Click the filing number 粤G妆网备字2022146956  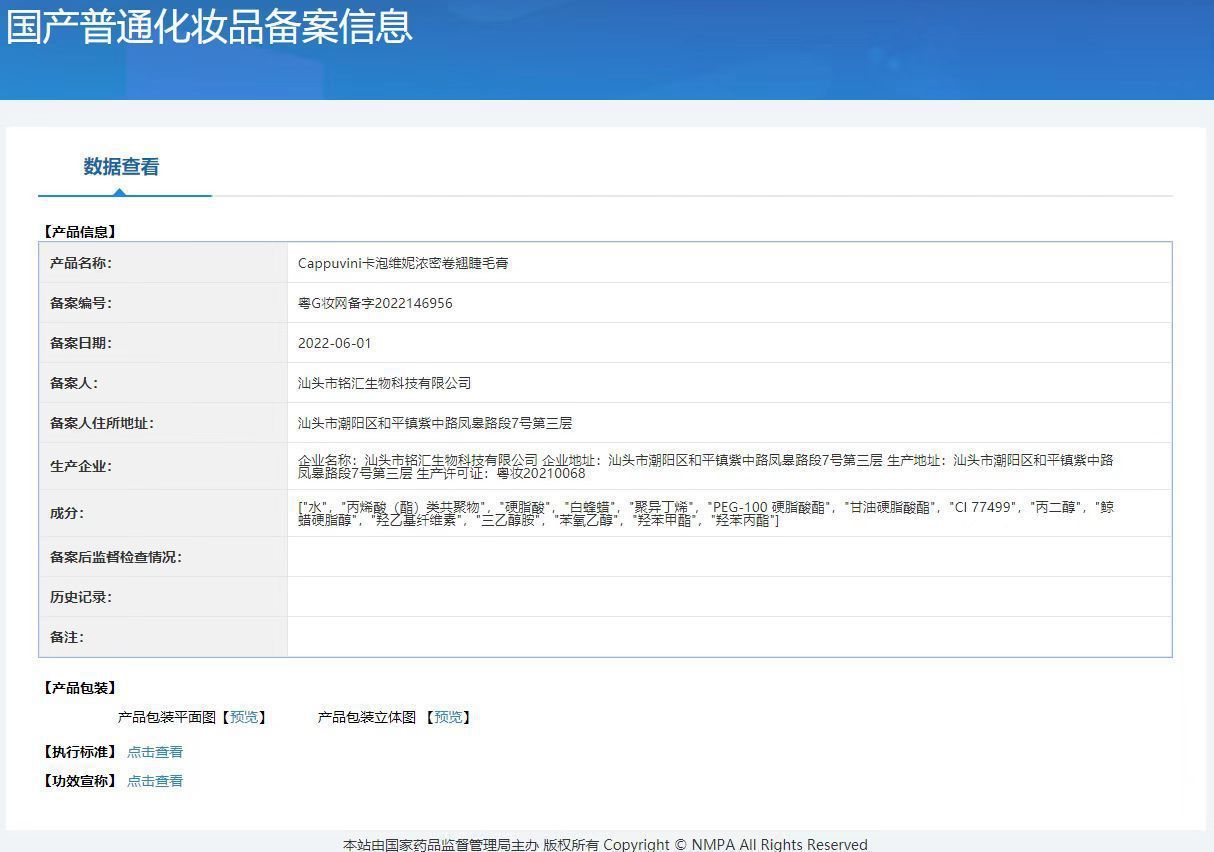coord(375,303)
